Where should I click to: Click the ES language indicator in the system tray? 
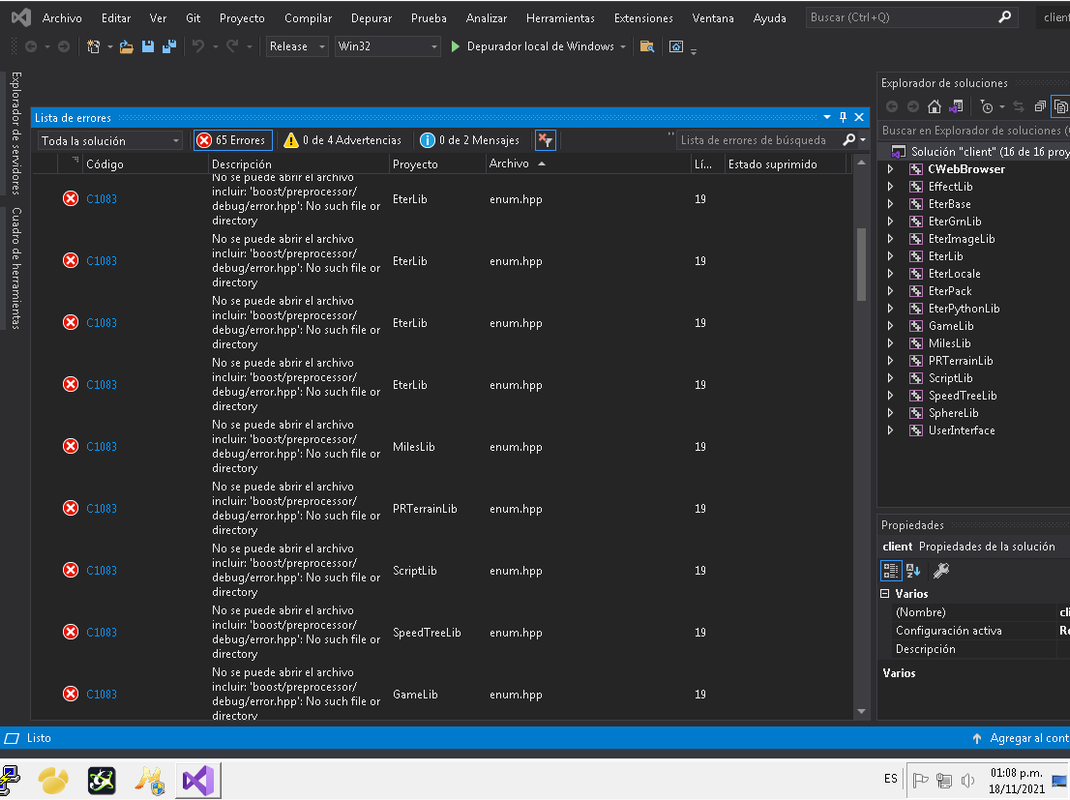pyautogui.click(x=891, y=779)
